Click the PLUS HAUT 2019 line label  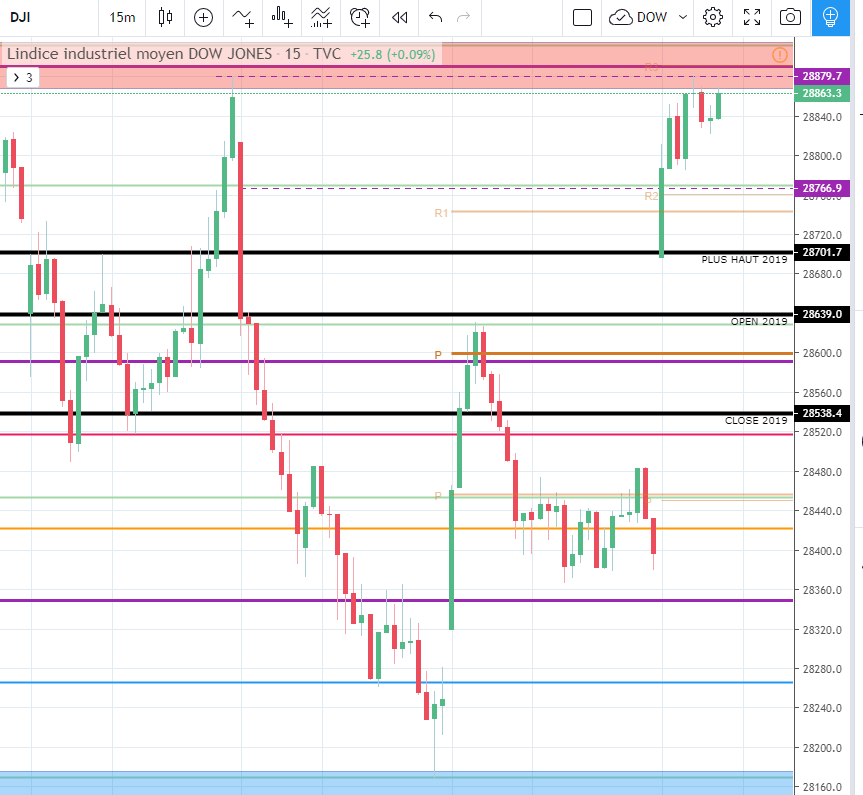pyautogui.click(x=744, y=260)
